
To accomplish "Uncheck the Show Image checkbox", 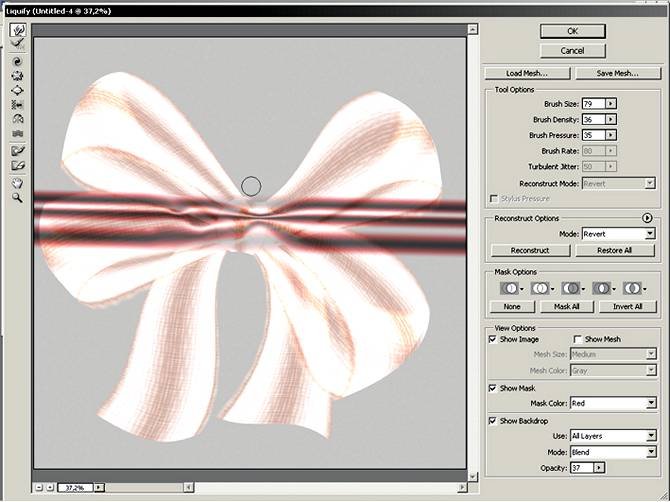I will coord(492,339).
